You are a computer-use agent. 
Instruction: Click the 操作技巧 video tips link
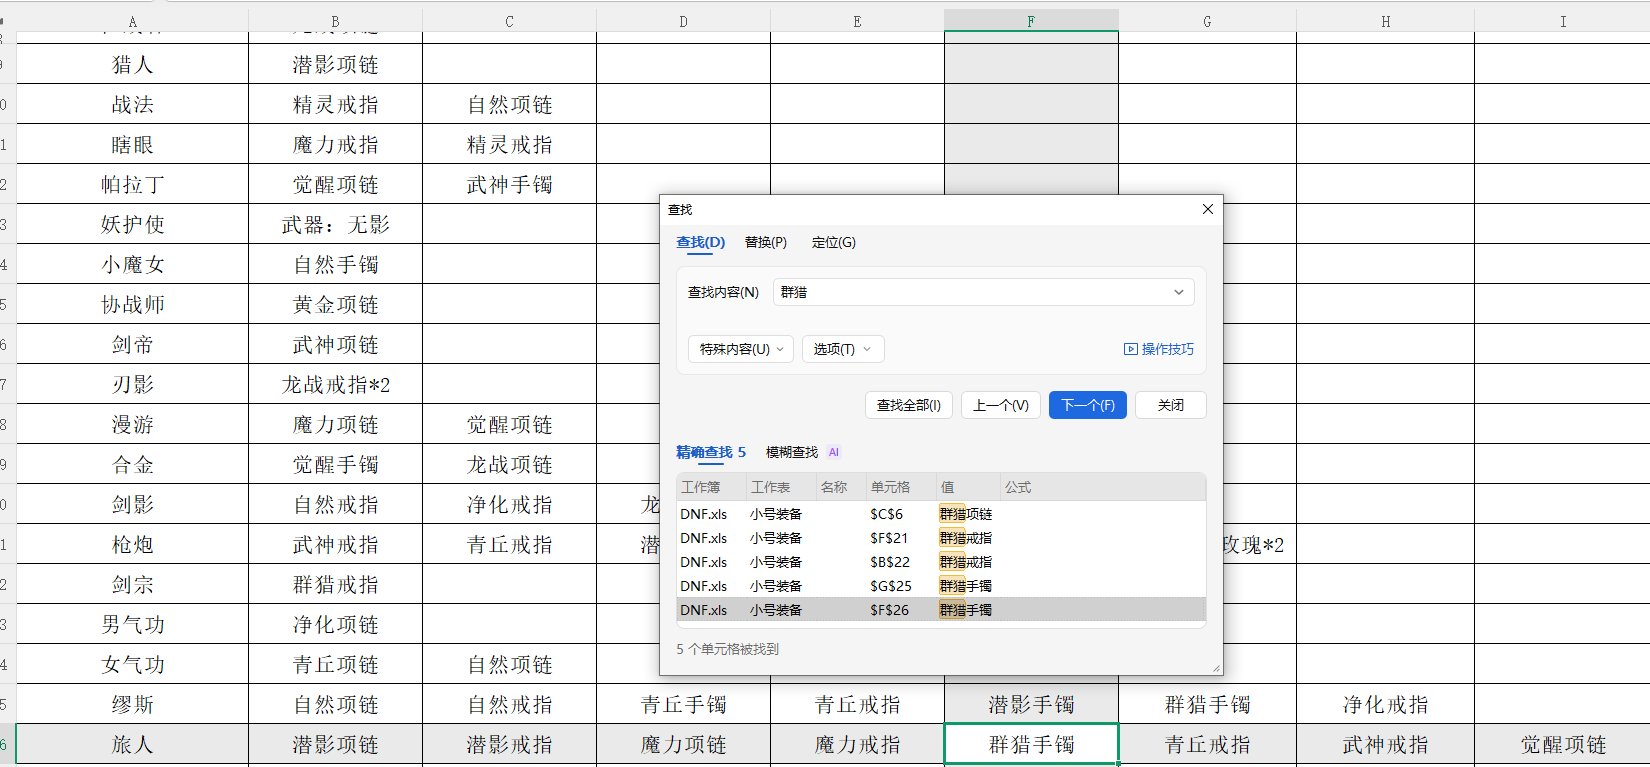(x=1159, y=349)
